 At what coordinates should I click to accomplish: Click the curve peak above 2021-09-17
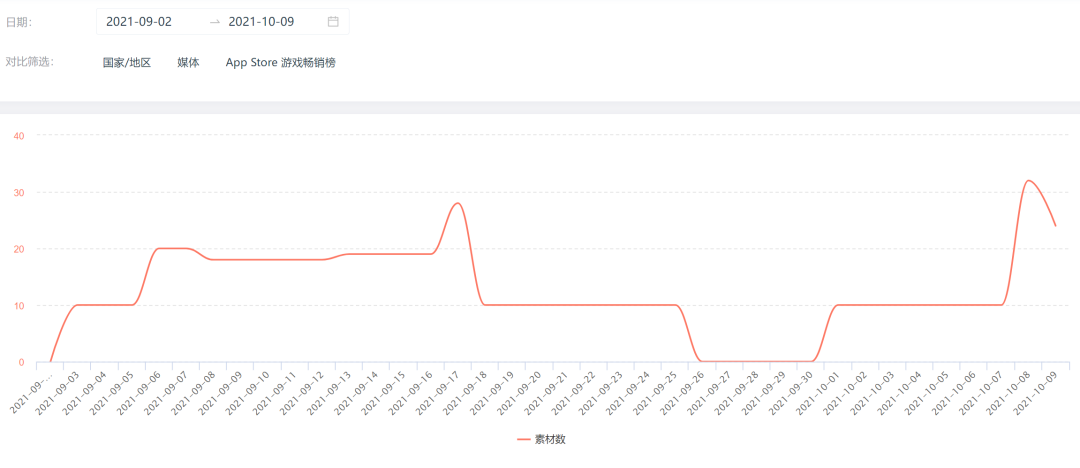coord(457,204)
